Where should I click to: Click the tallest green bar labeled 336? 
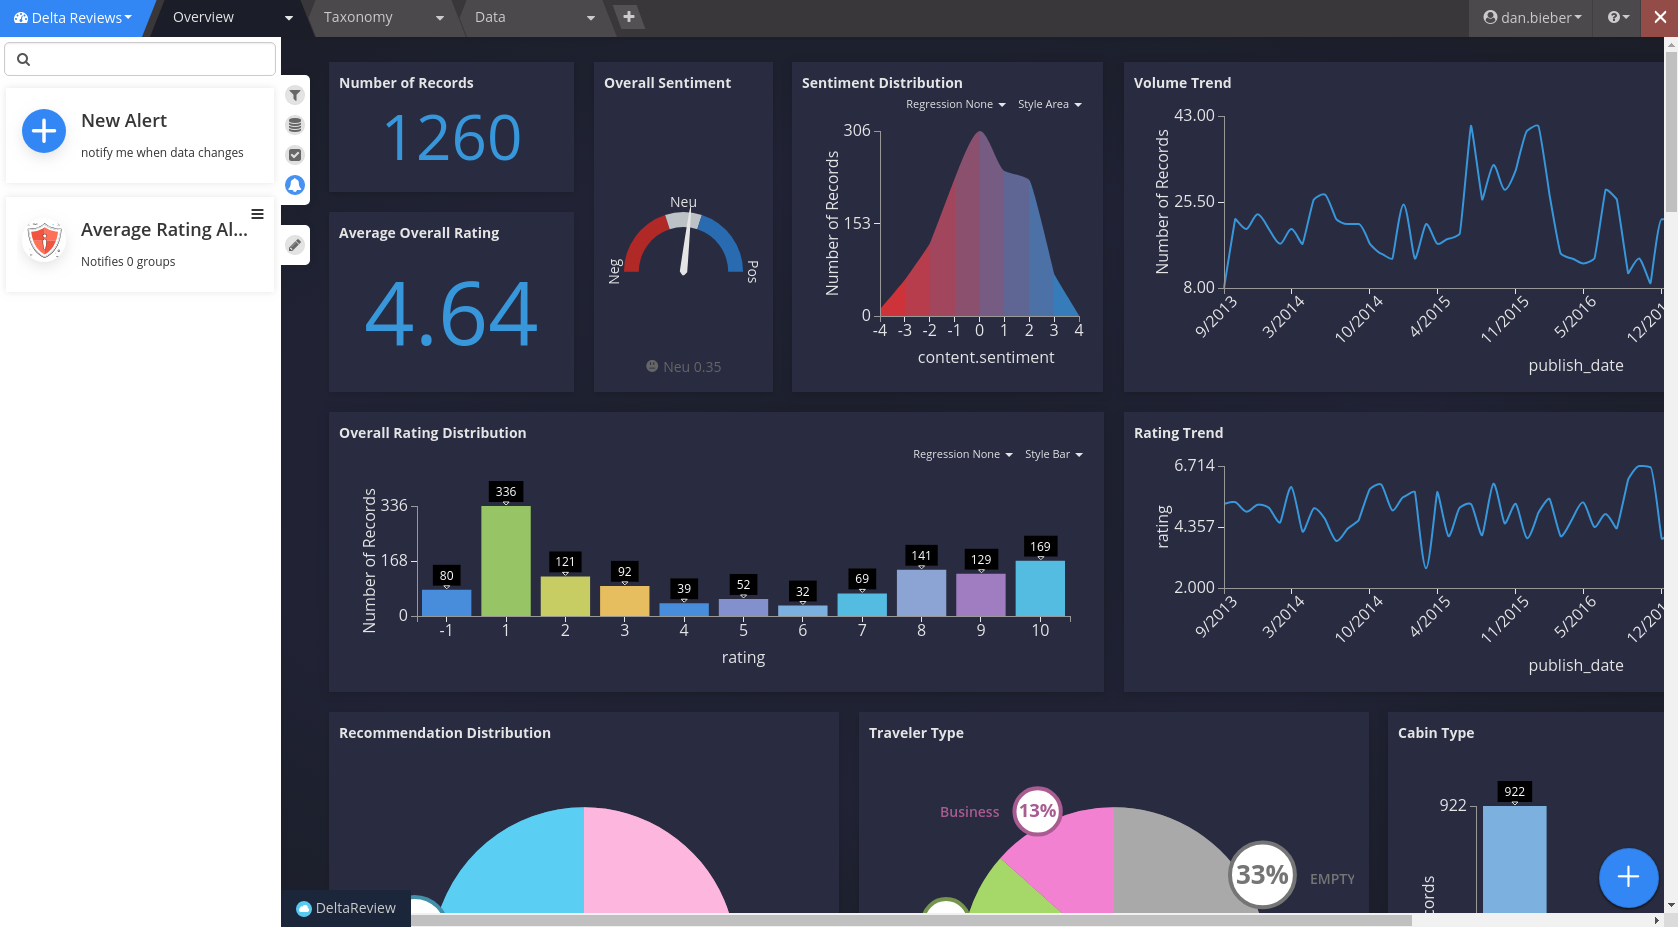pyautogui.click(x=506, y=560)
